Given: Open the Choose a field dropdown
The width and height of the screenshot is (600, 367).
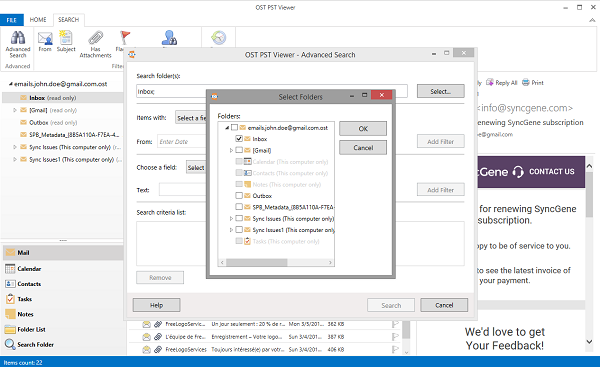Looking at the screenshot, I should click(x=196, y=168).
